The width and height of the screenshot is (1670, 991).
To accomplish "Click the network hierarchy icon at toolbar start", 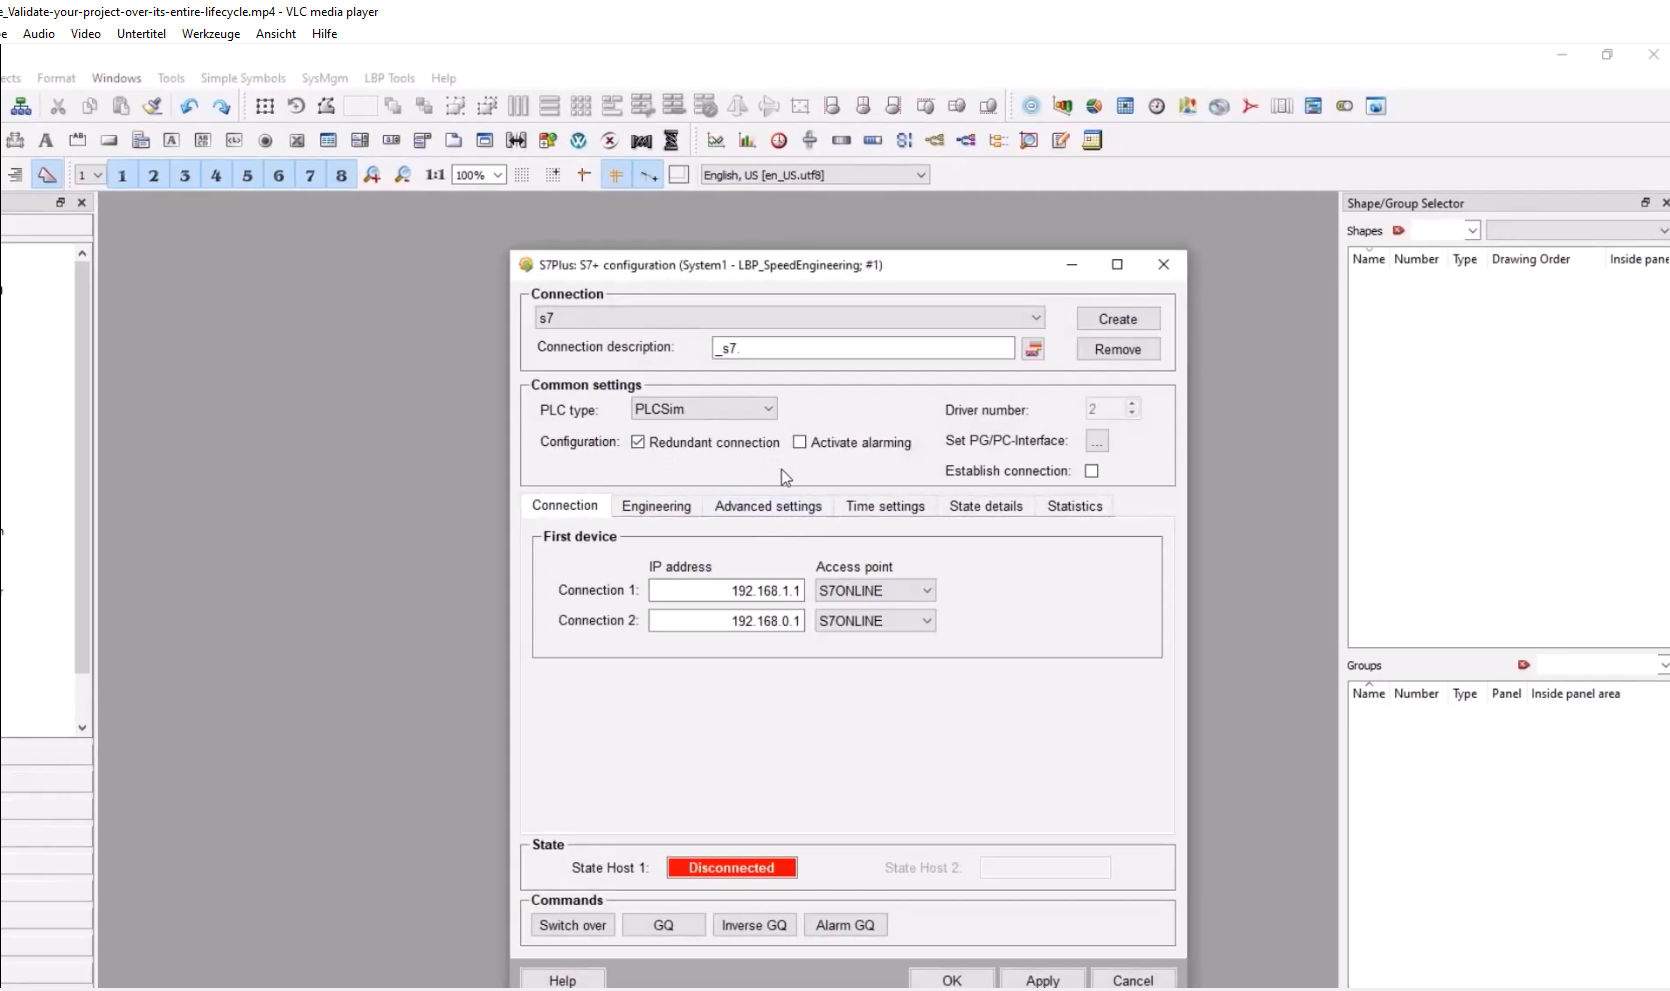I will pos(20,106).
